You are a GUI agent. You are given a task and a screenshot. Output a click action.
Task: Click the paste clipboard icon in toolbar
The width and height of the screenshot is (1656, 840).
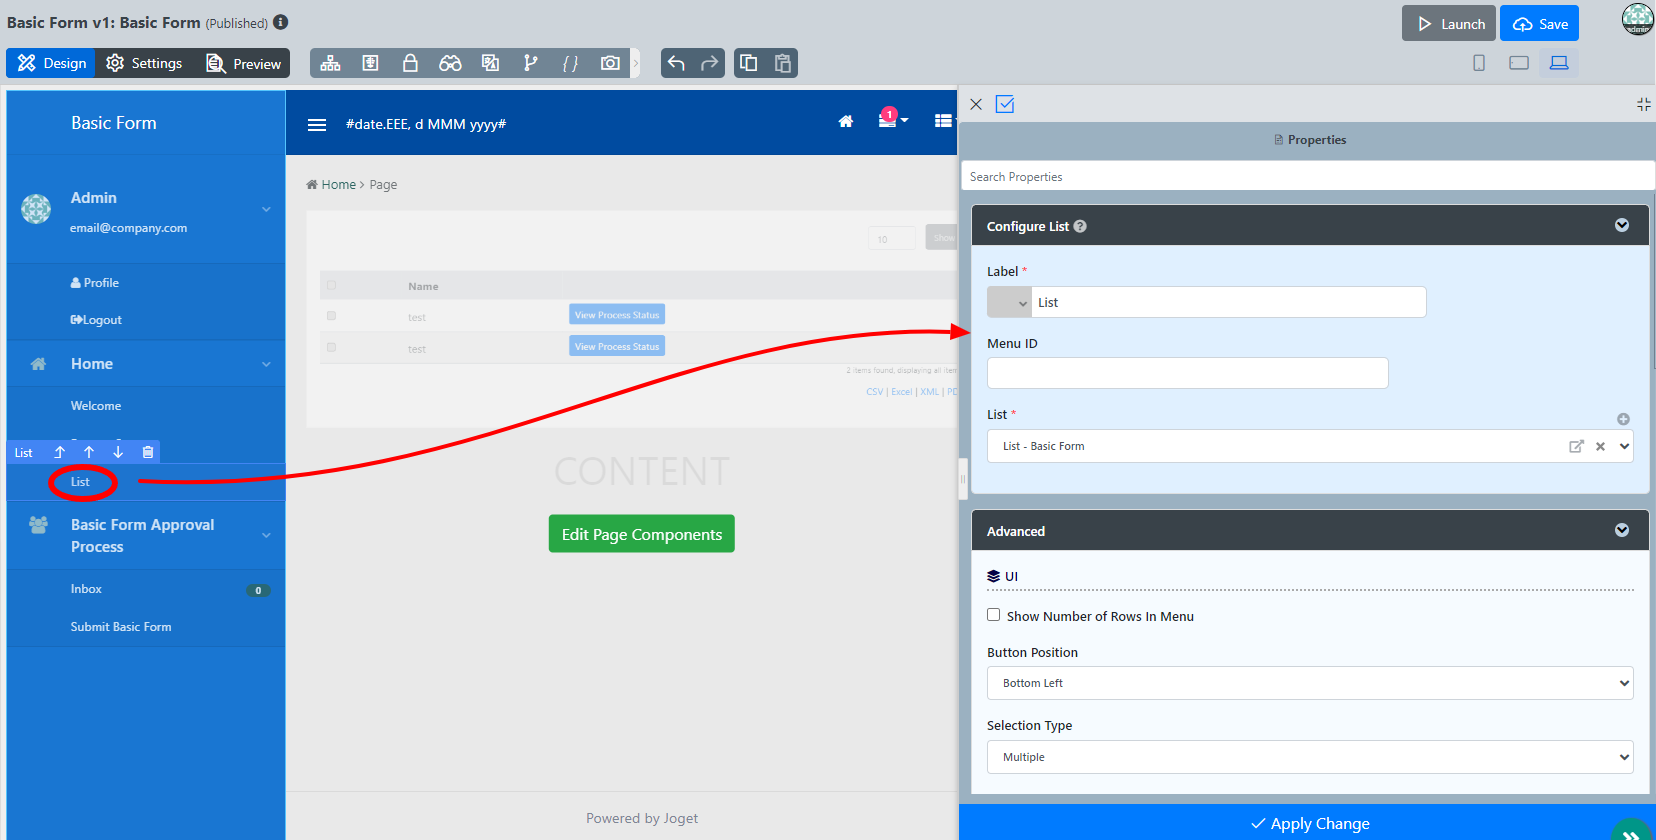[x=783, y=63]
